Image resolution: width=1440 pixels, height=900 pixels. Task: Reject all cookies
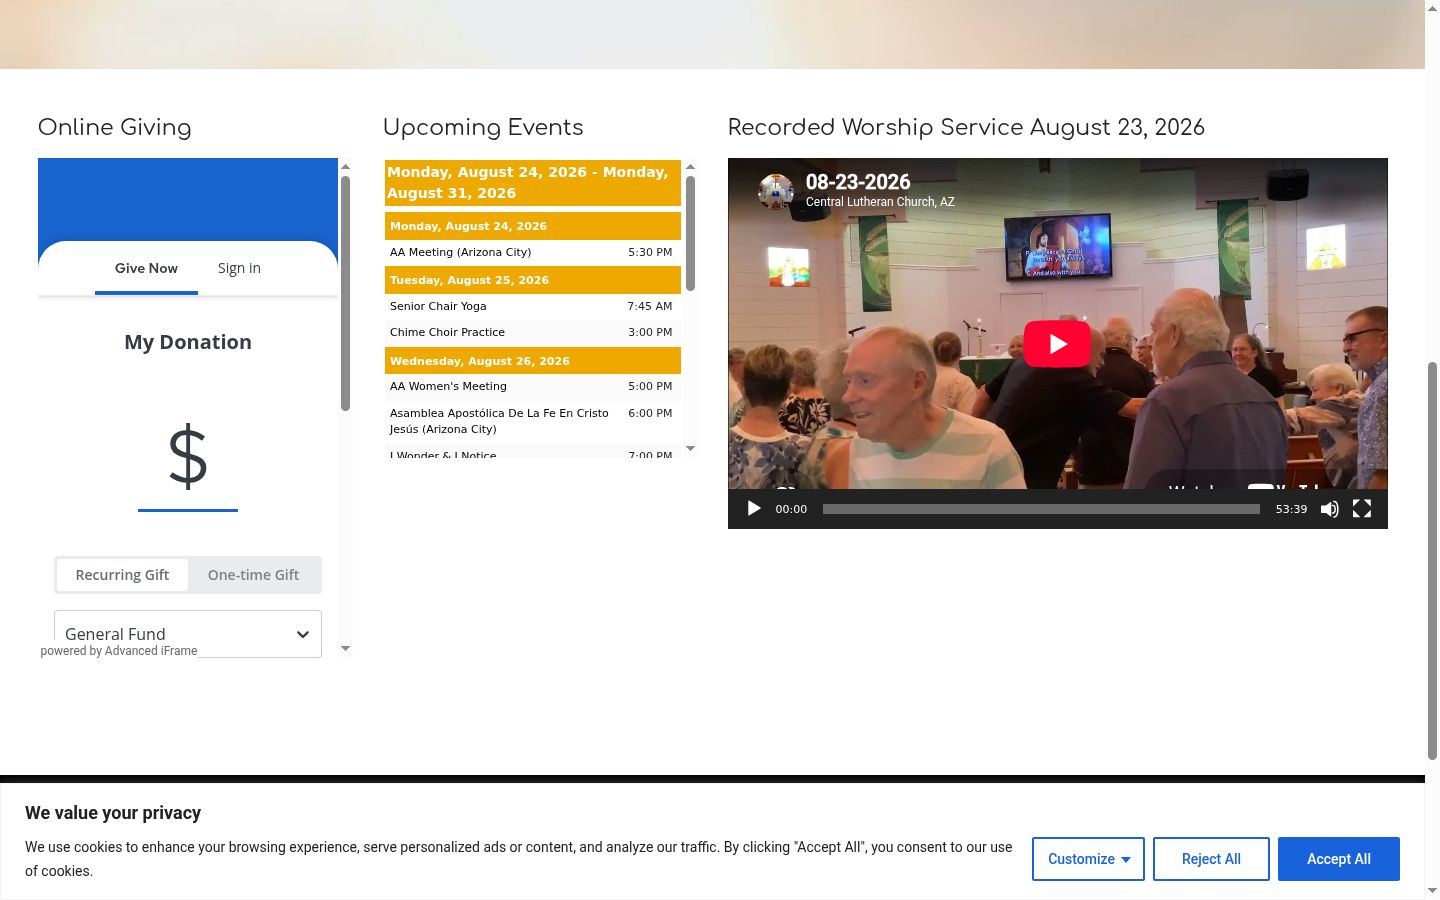point(1211,859)
